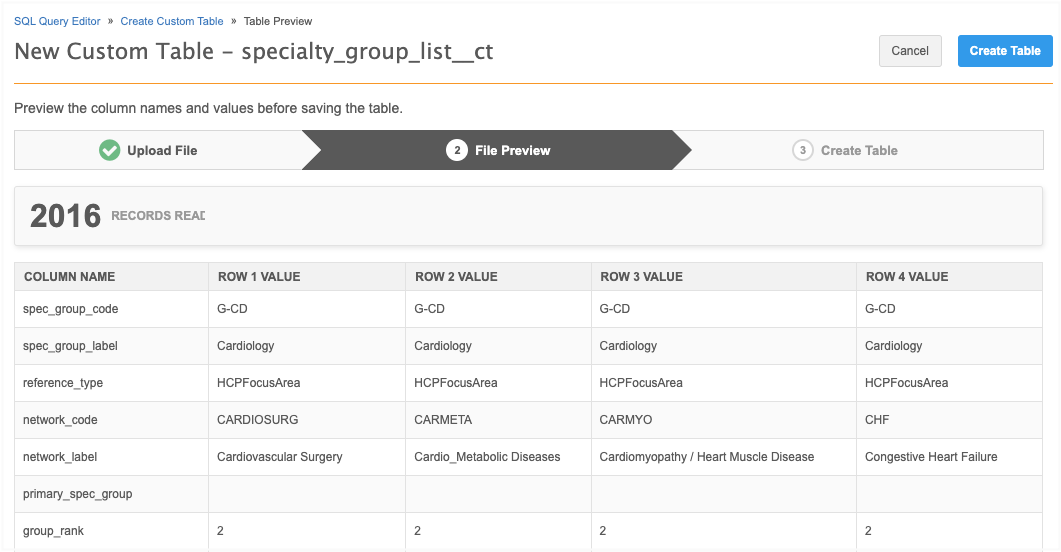This screenshot has height=552, width=1061.
Task: Click the ROW 1 VALUE column header
Action: tap(258, 277)
